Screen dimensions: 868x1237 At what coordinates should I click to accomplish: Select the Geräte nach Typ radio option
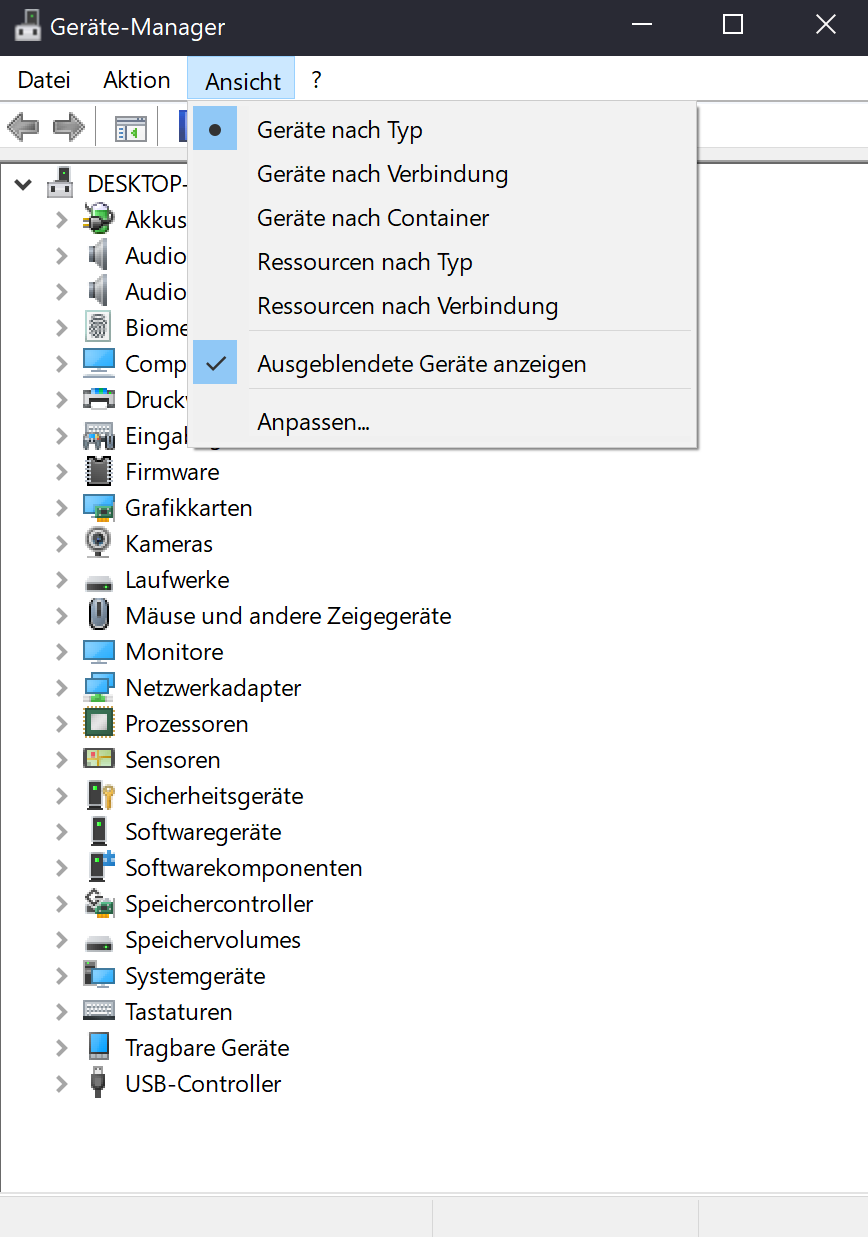tap(339, 130)
